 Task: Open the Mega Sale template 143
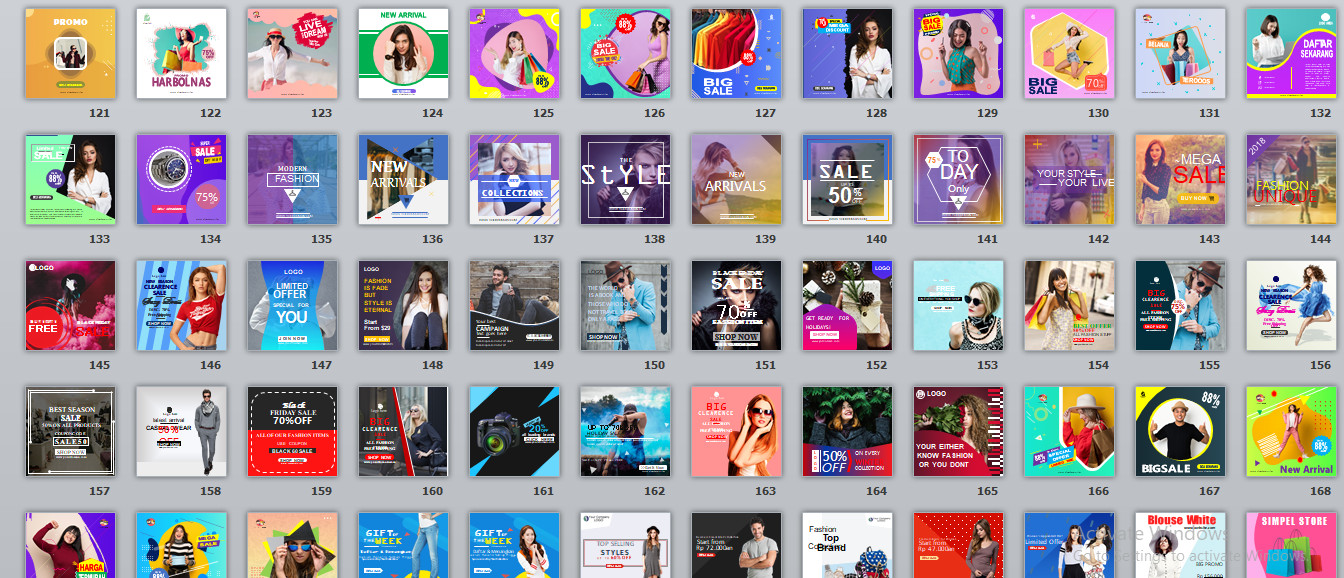point(1180,180)
